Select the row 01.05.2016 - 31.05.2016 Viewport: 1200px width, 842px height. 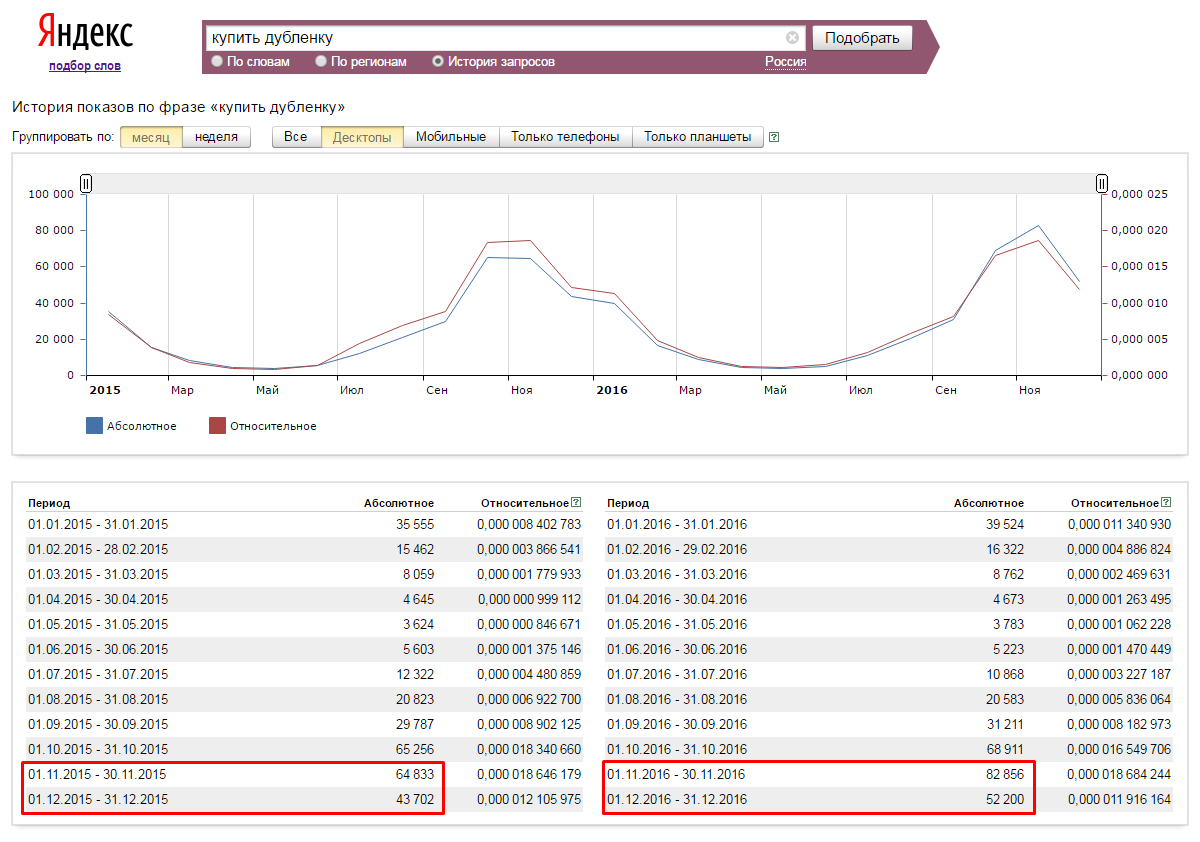coord(889,624)
